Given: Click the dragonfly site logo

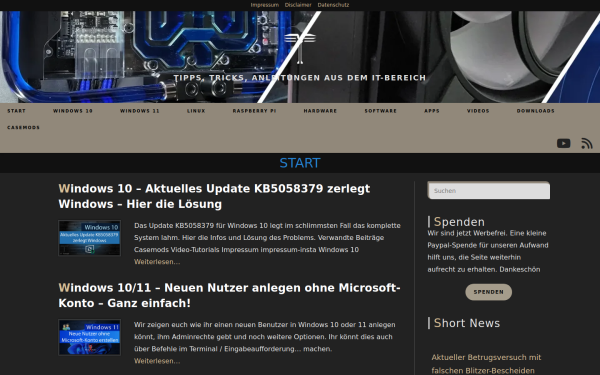Looking at the screenshot, I should tap(300, 48).
